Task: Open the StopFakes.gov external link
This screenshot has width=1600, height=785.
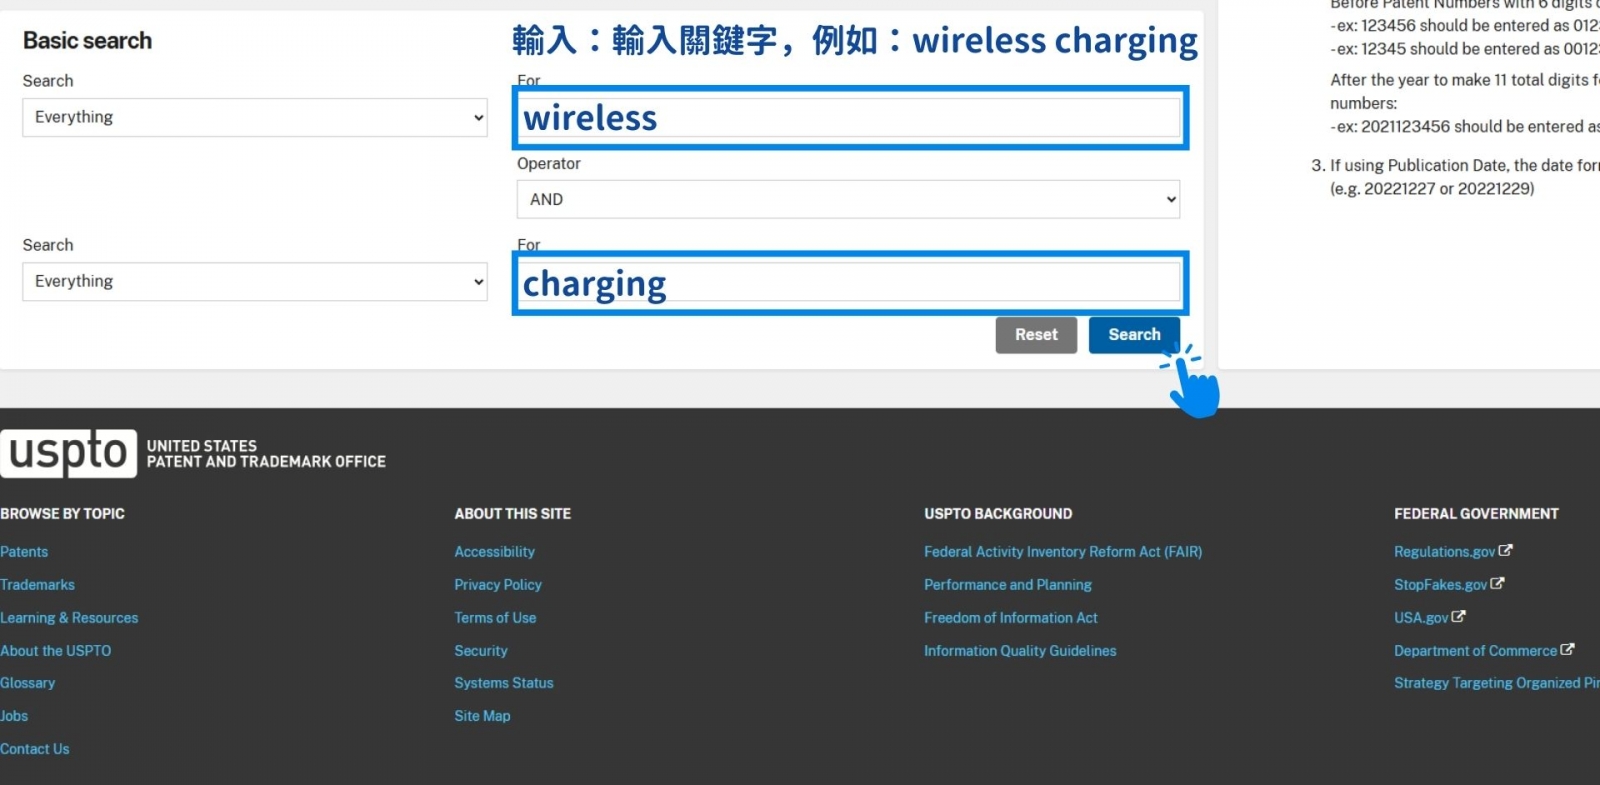Action: [1440, 585]
